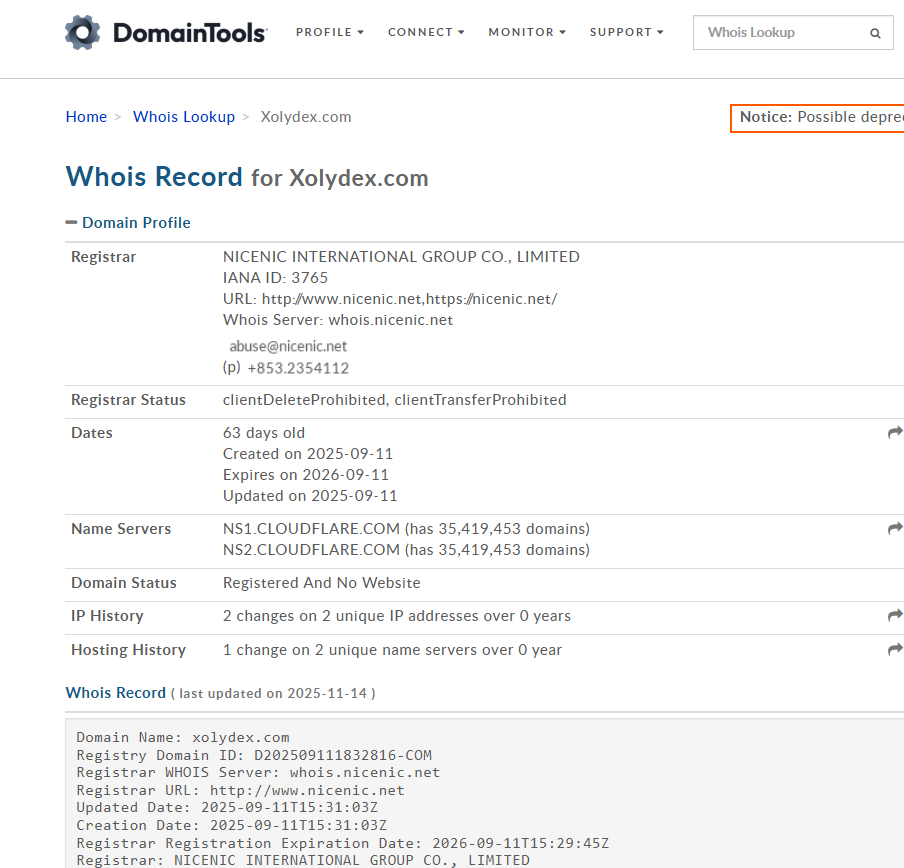Screen dimensions: 904x868
Task: Click the IP History arrow icon
Action: tap(894, 616)
